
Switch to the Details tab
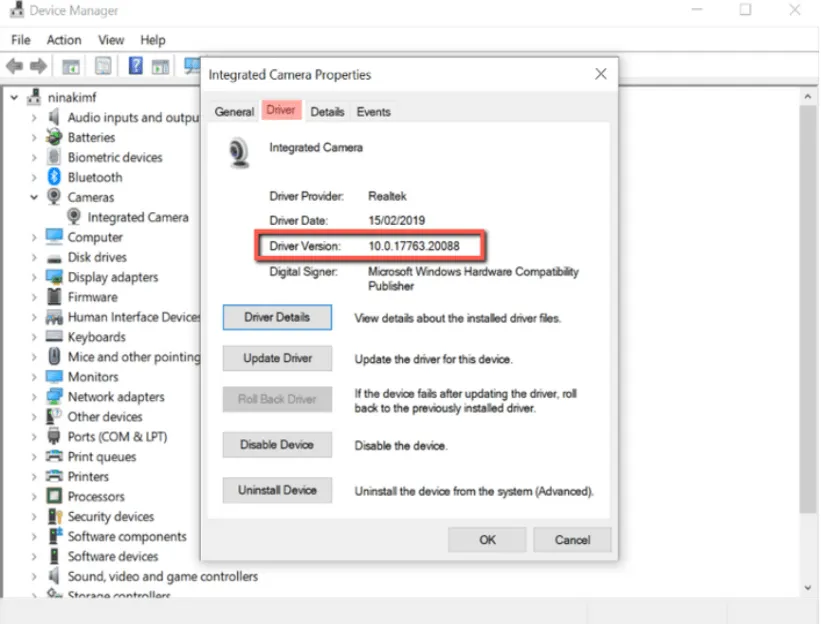pyautogui.click(x=327, y=112)
